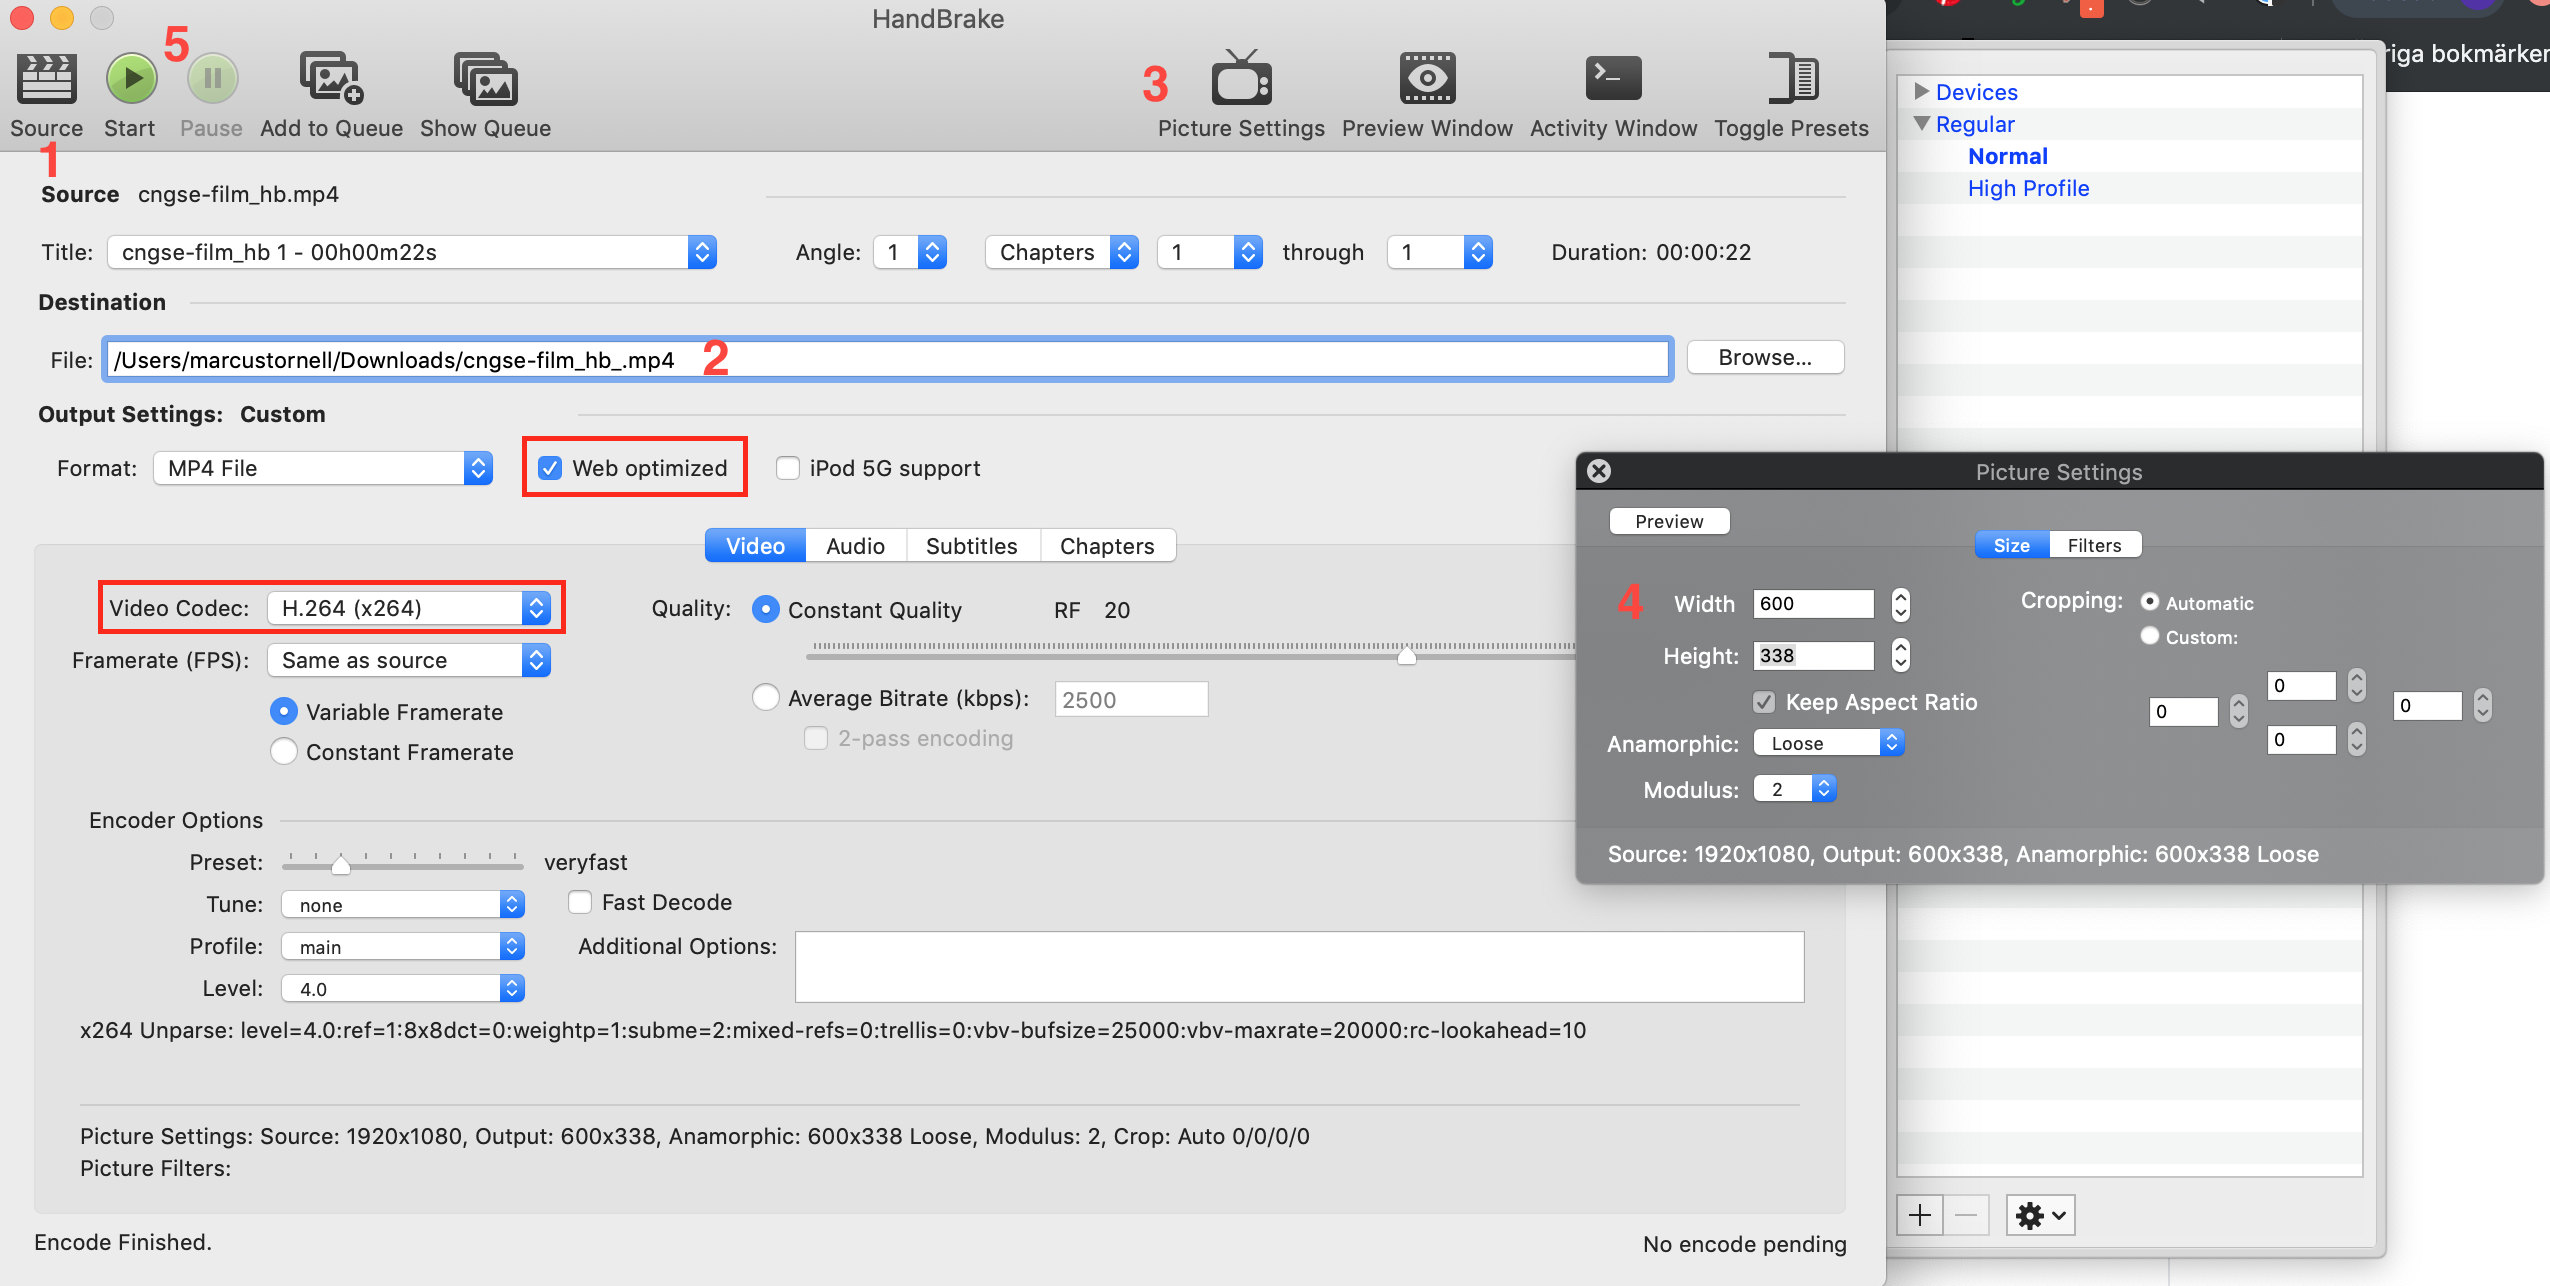
Task: Switch to the Audio tab
Action: point(854,545)
